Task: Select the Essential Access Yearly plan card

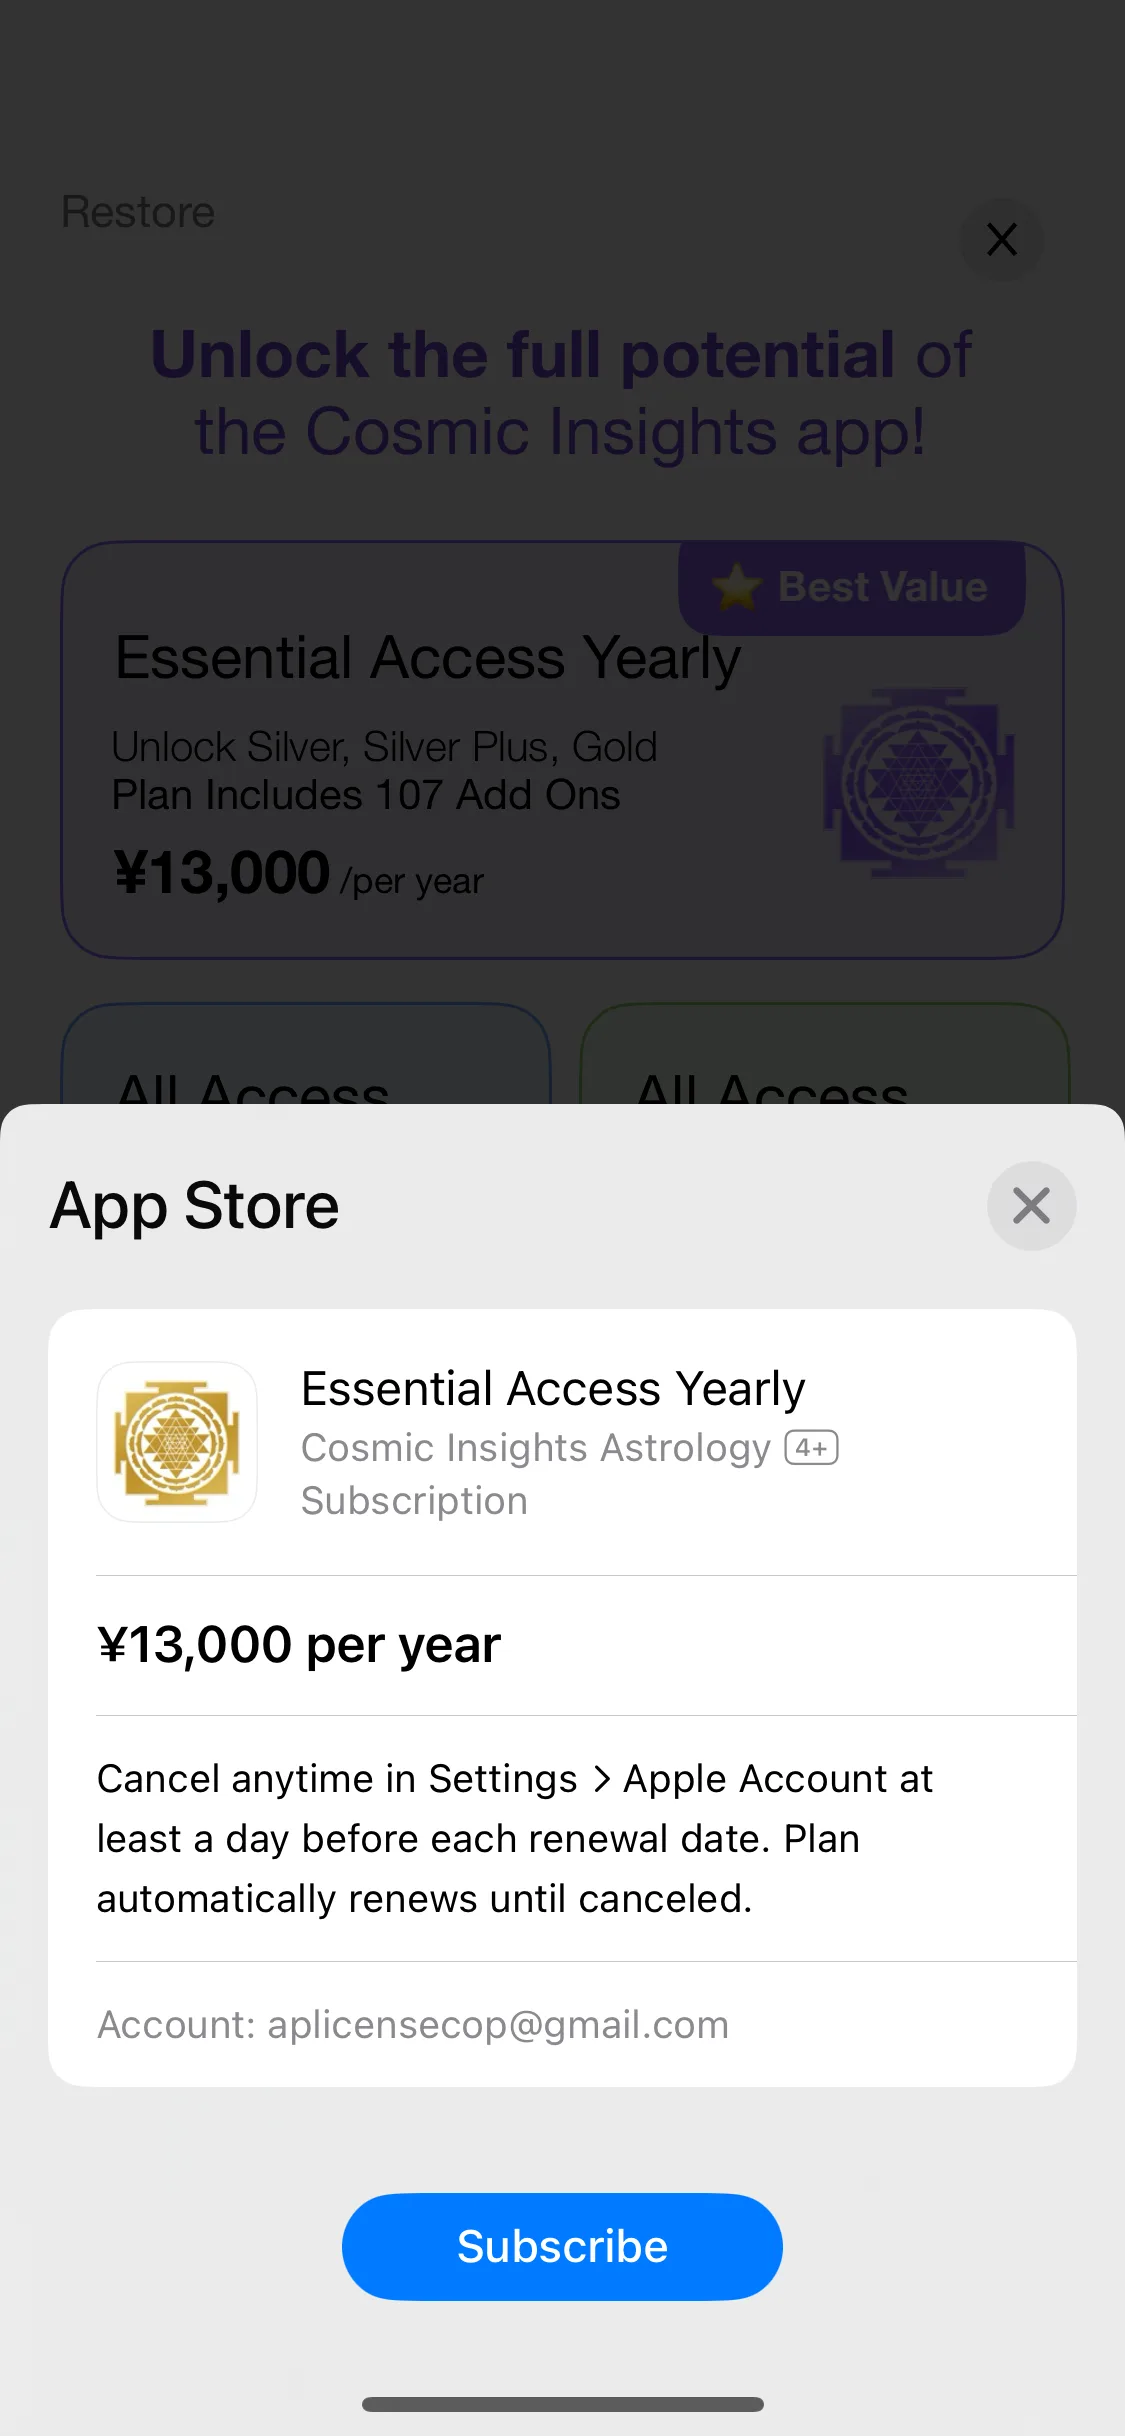Action: coord(562,749)
